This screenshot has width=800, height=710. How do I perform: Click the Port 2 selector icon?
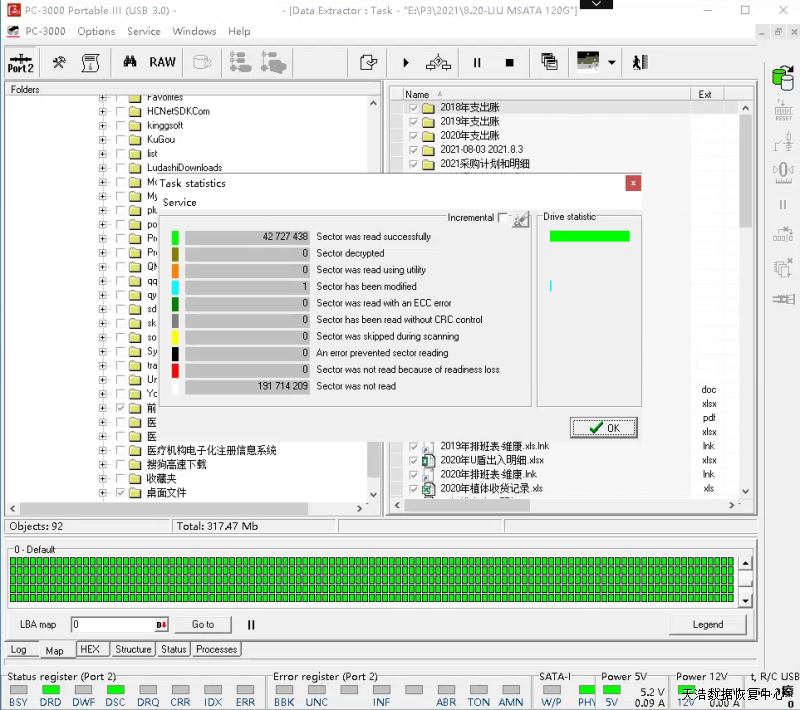tap(20, 62)
